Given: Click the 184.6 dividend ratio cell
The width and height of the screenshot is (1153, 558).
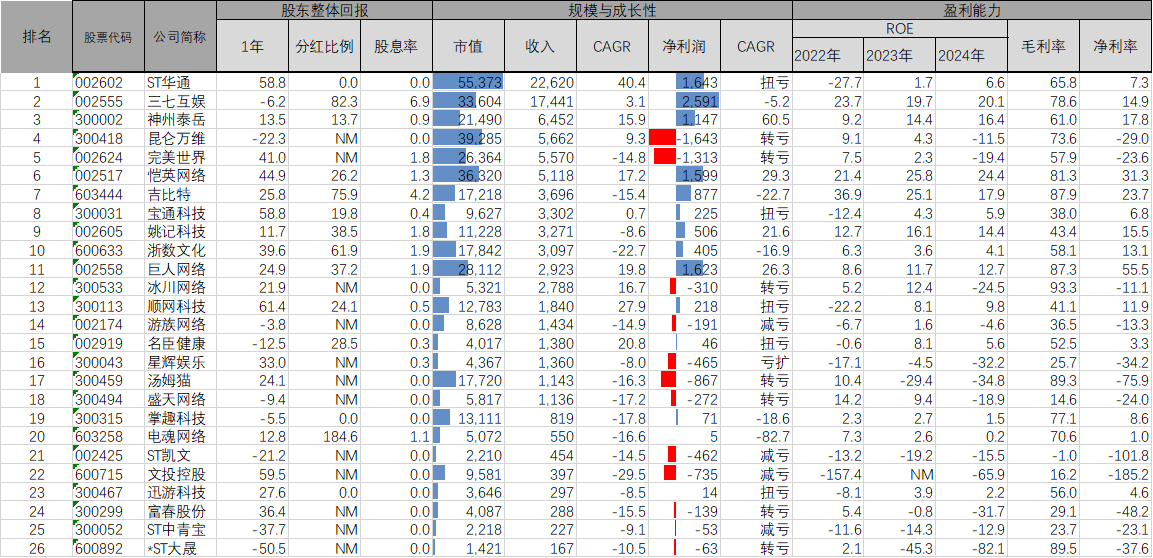Looking at the screenshot, I should (x=324, y=436).
